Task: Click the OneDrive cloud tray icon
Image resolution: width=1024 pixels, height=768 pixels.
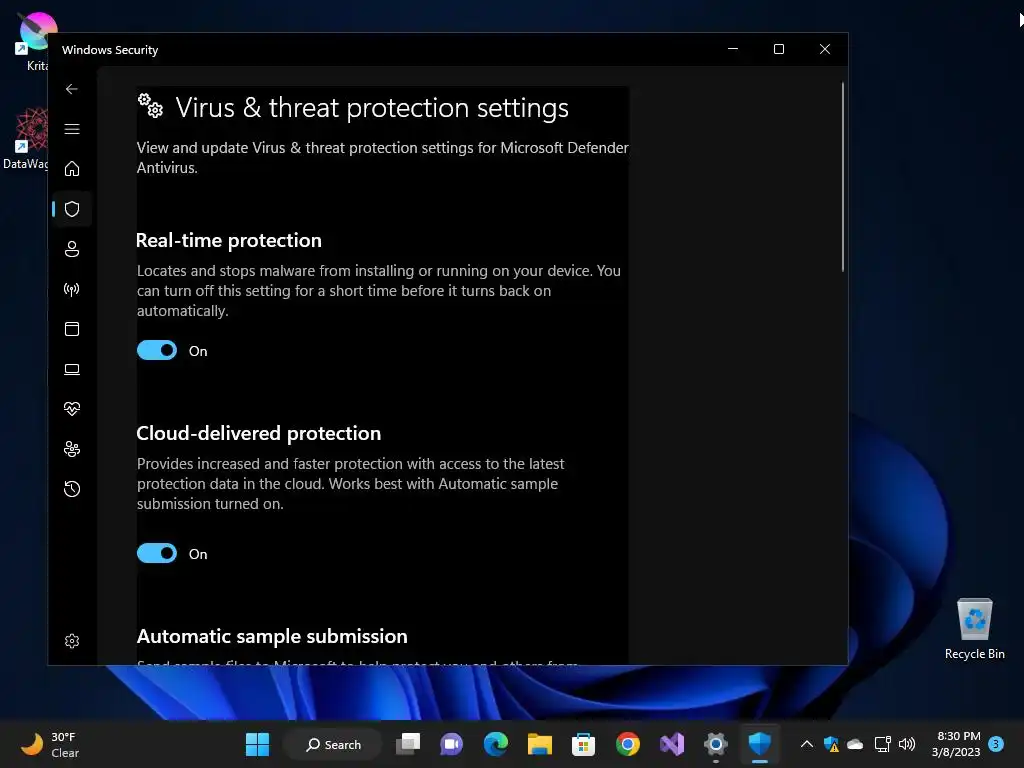Action: pos(856,744)
